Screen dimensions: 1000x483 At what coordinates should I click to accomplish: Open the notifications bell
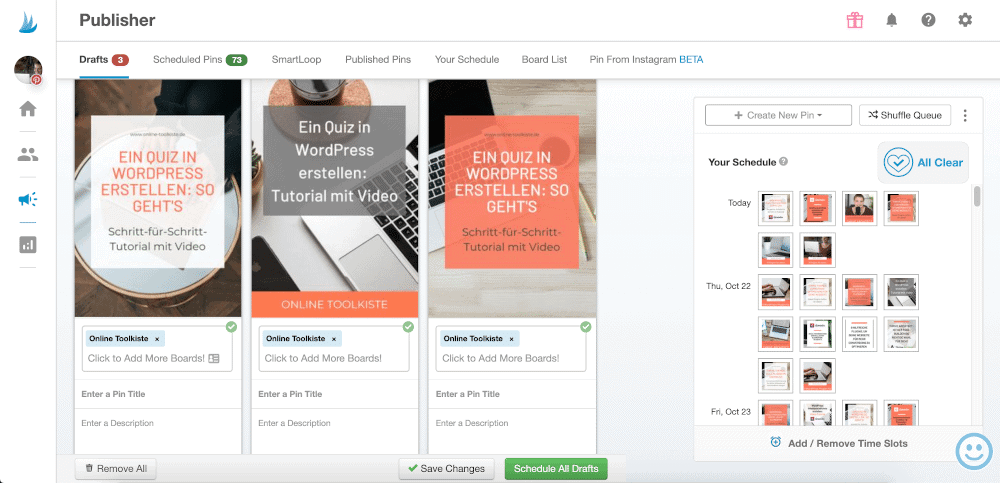coord(891,20)
